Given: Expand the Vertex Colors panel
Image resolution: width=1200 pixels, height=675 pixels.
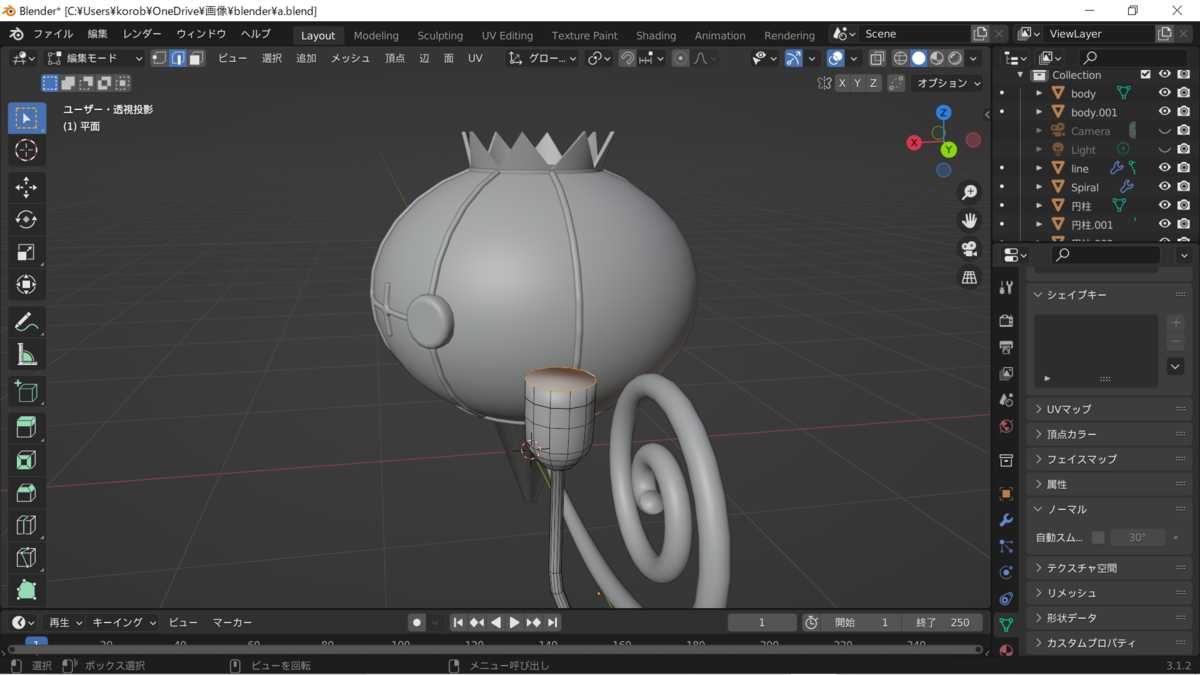Looking at the screenshot, I should click(x=1109, y=434).
